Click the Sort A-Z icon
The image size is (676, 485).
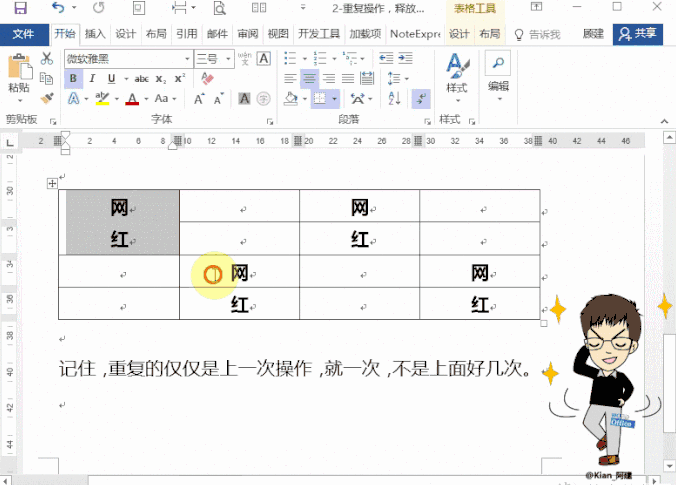click(x=394, y=99)
